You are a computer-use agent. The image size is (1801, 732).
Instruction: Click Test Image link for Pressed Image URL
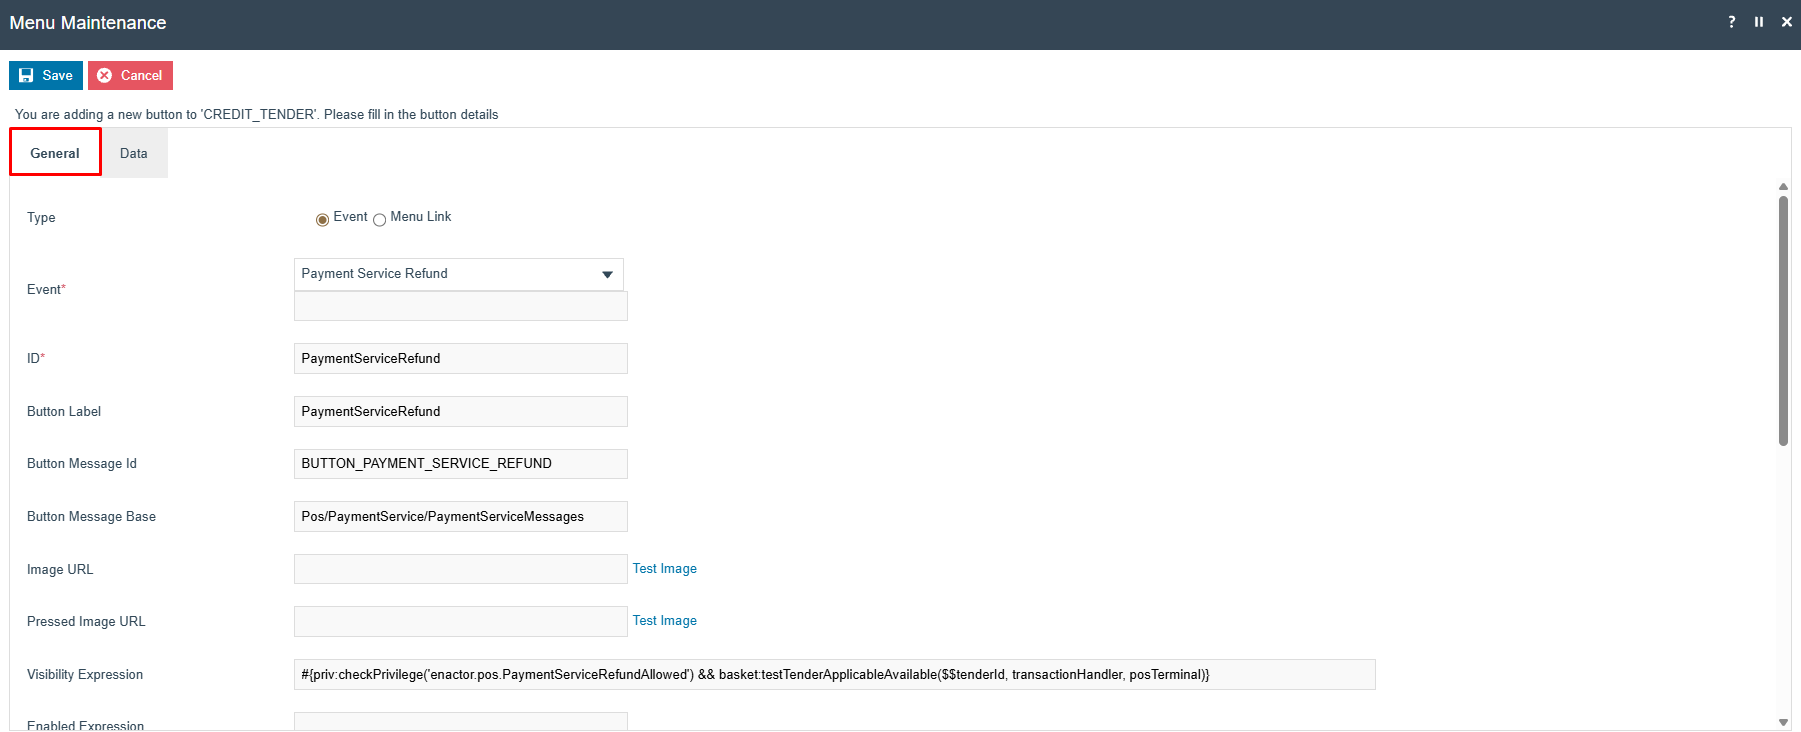(665, 620)
